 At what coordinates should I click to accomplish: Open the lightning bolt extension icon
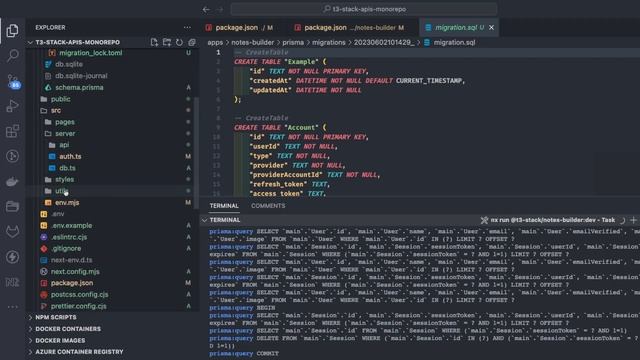[12, 257]
